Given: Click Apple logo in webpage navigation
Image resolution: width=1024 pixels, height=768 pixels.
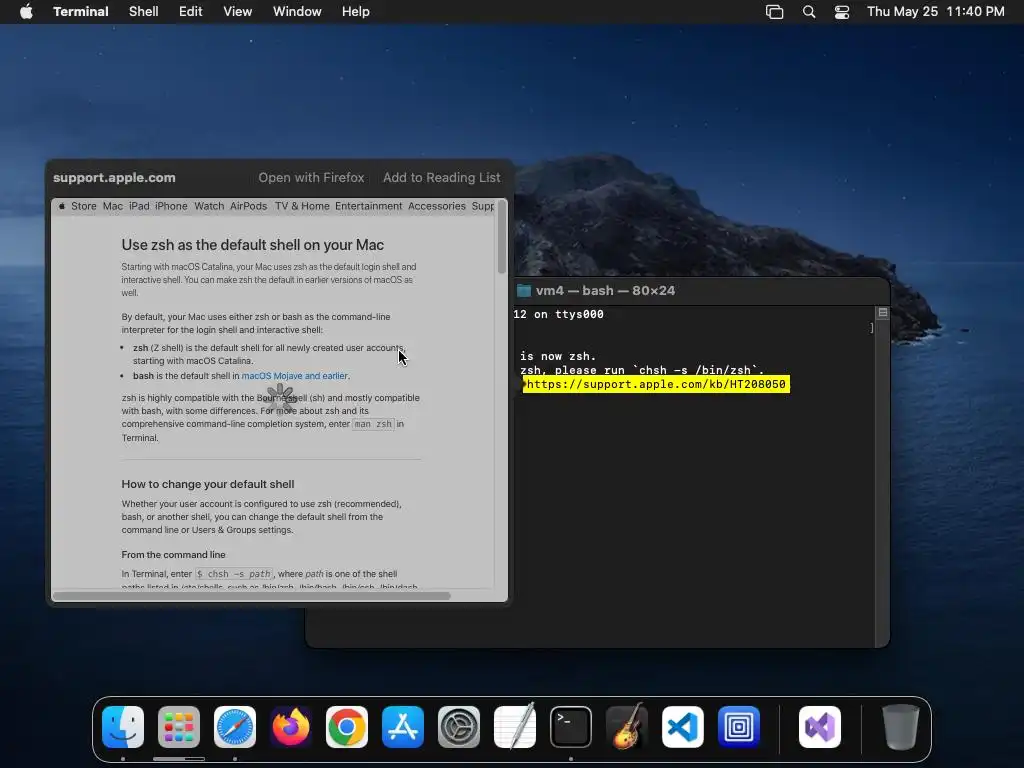Looking at the screenshot, I should [x=62, y=206].
